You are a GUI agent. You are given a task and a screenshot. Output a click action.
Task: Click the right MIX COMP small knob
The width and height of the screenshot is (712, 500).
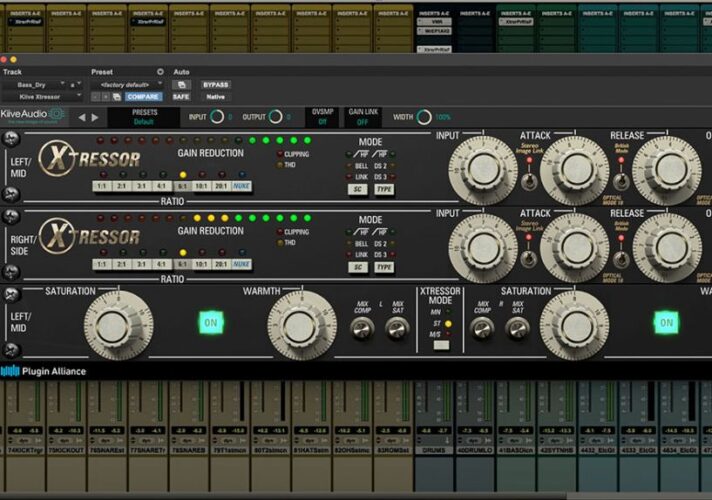click(482, 328)
